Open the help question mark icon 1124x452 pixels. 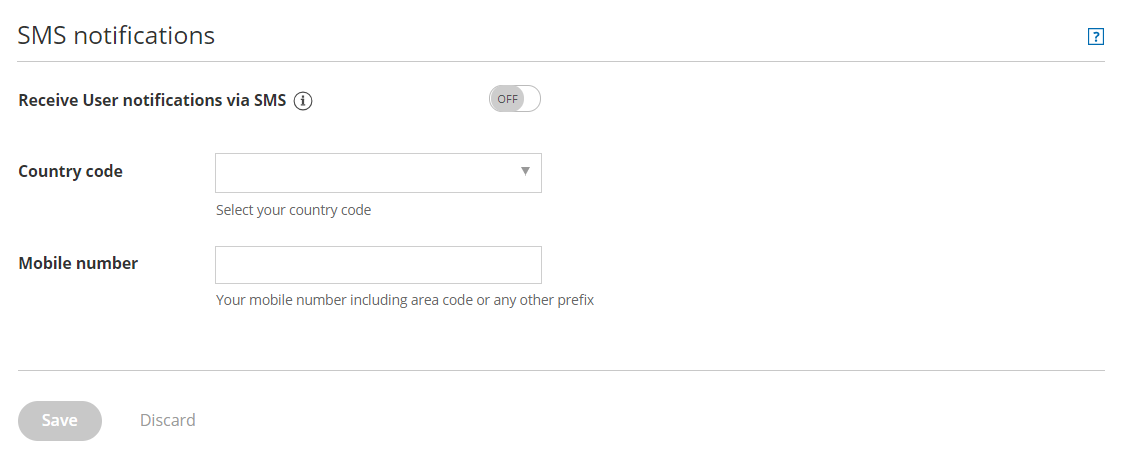[1095, 37]
